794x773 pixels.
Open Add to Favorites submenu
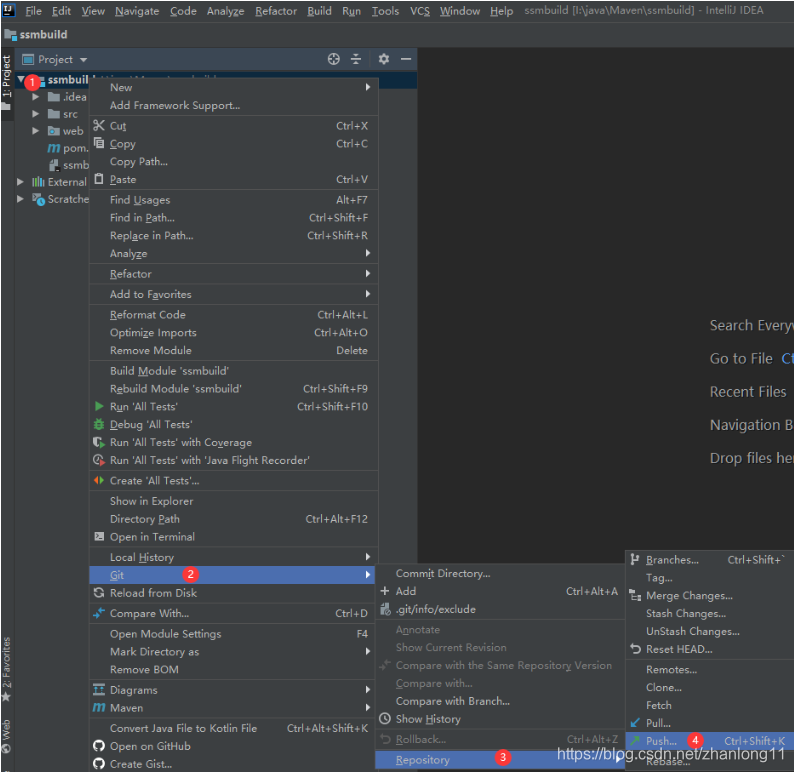(x=234, y=294)
